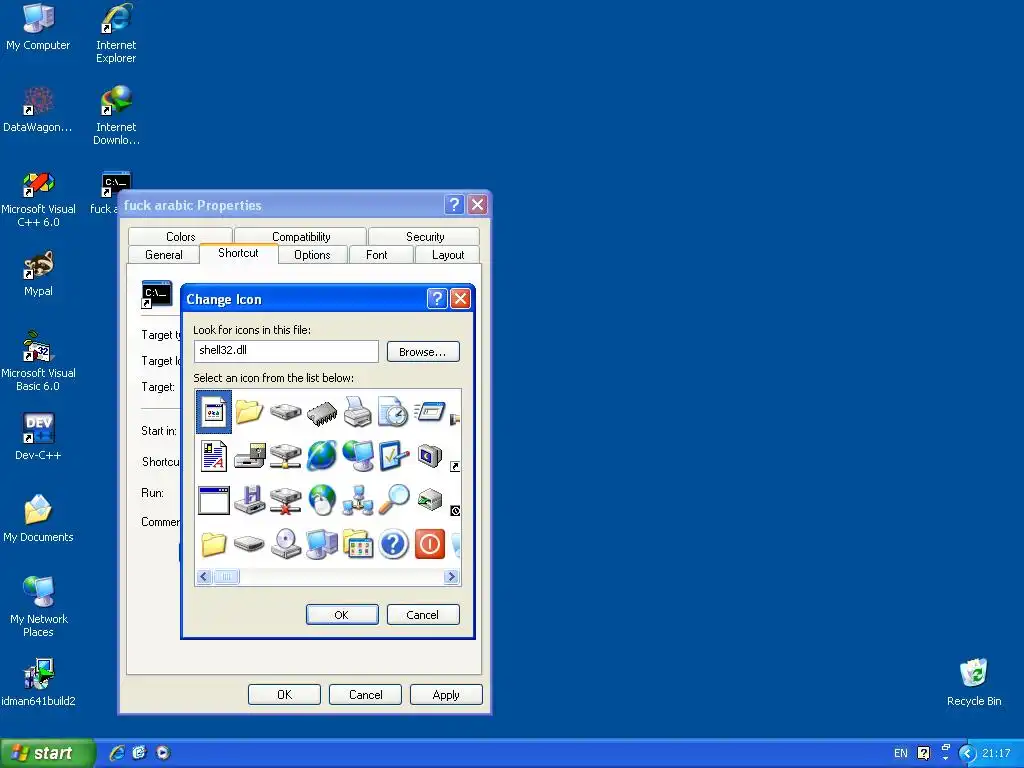Cancel the Change Icon dialog
The width and height of the screenshot is (1024, 768).
423,615
